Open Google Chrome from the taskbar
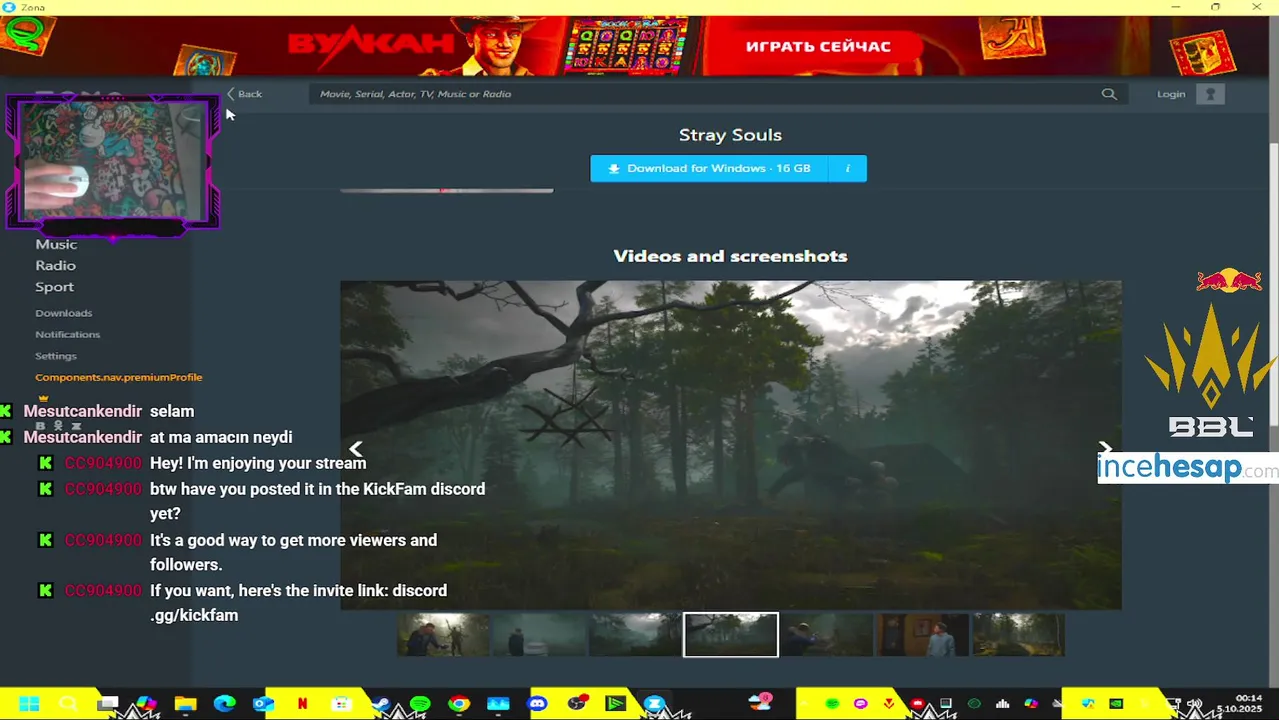 coord(459,703)
